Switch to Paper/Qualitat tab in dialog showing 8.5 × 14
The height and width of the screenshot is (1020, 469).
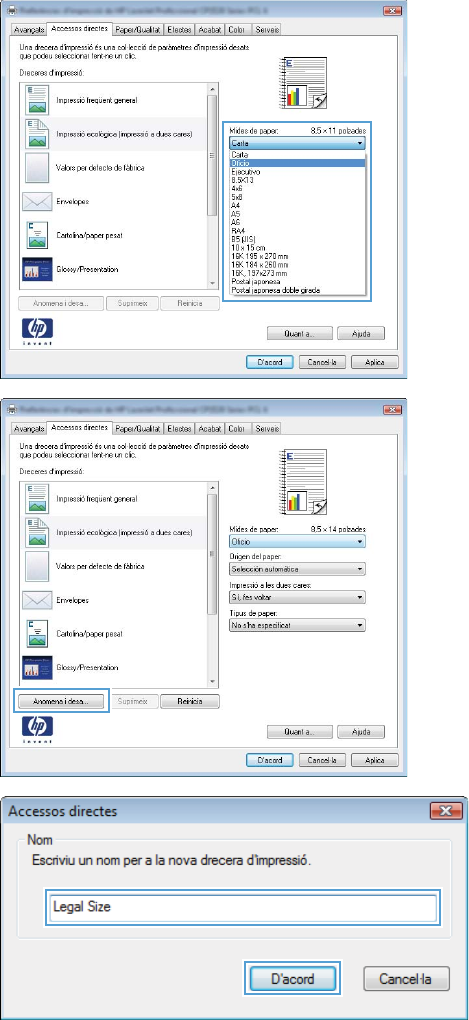pos(137,428)
